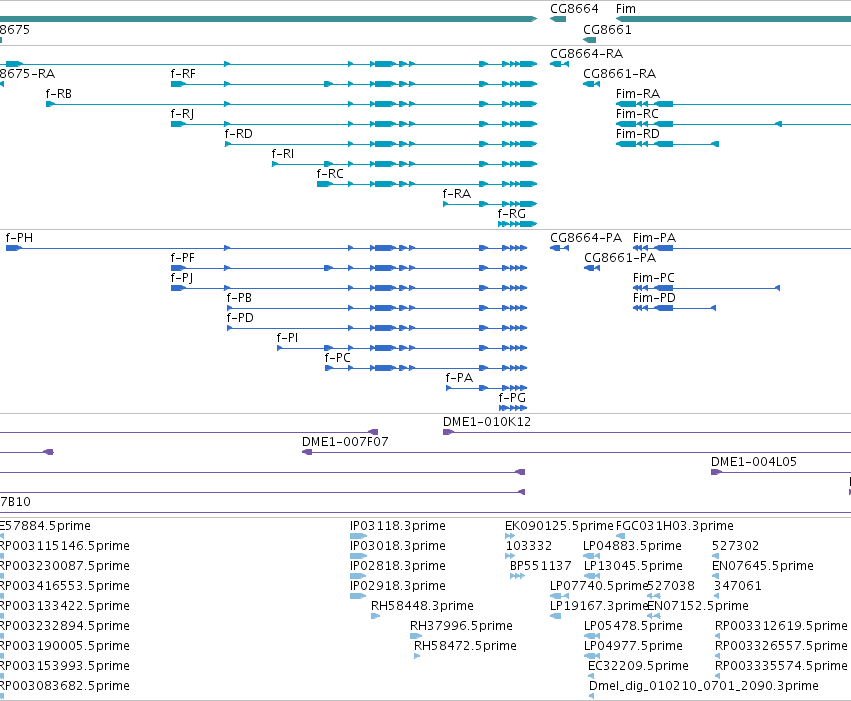This screenshot has width=851, height=701.
Task: Select the f-PC protein label
Action: (337, 358)
